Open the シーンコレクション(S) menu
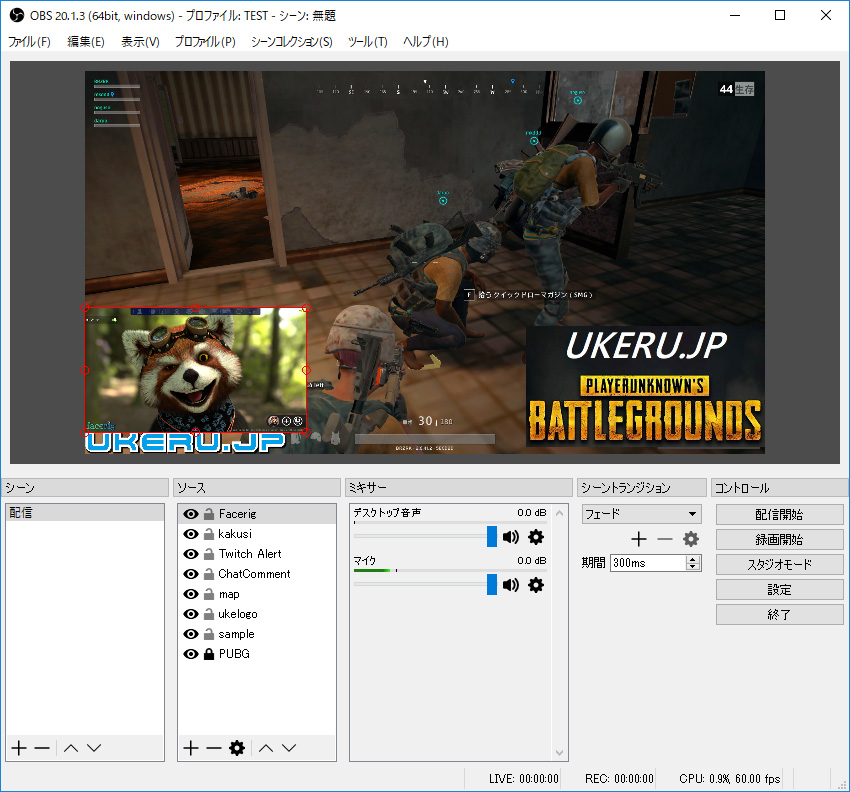Viewport: 850px width, 792px height. pos(291,42)
